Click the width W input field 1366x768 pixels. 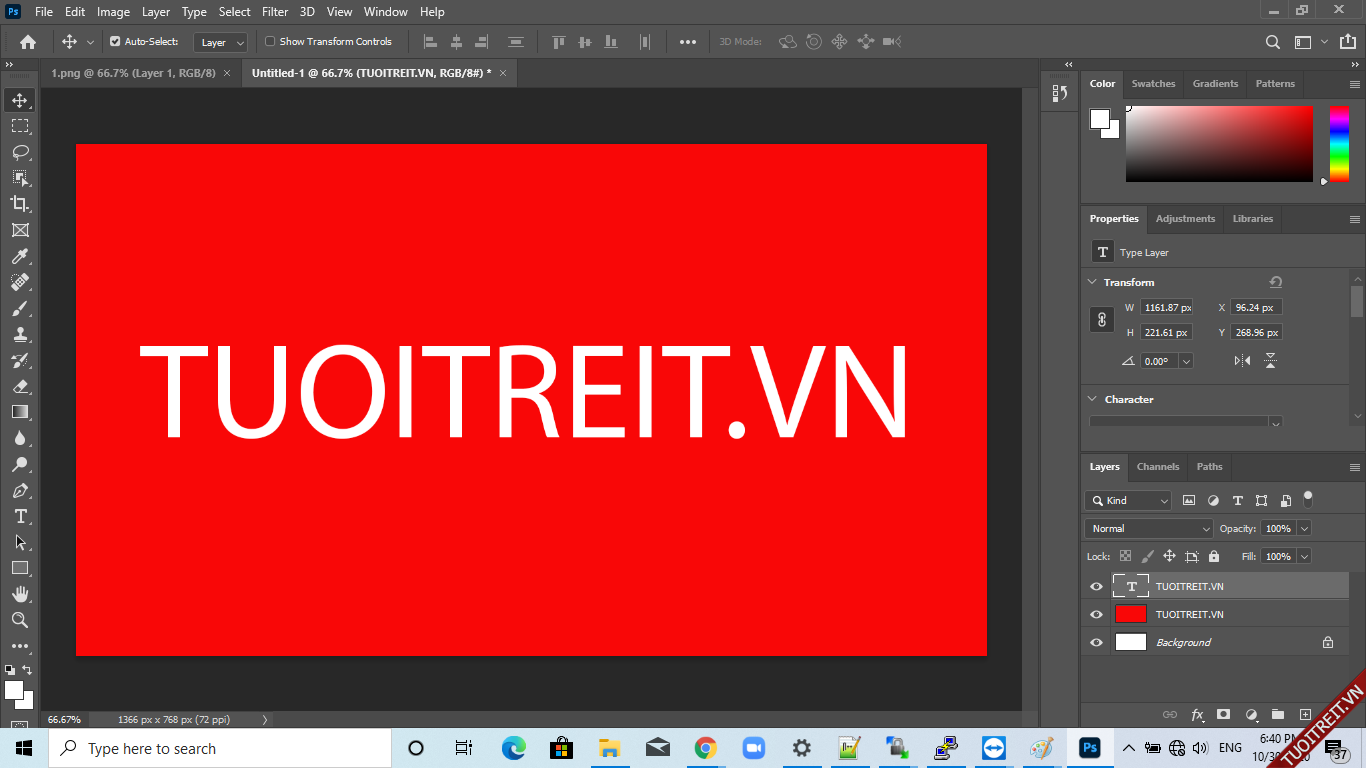coord(1167,308)
